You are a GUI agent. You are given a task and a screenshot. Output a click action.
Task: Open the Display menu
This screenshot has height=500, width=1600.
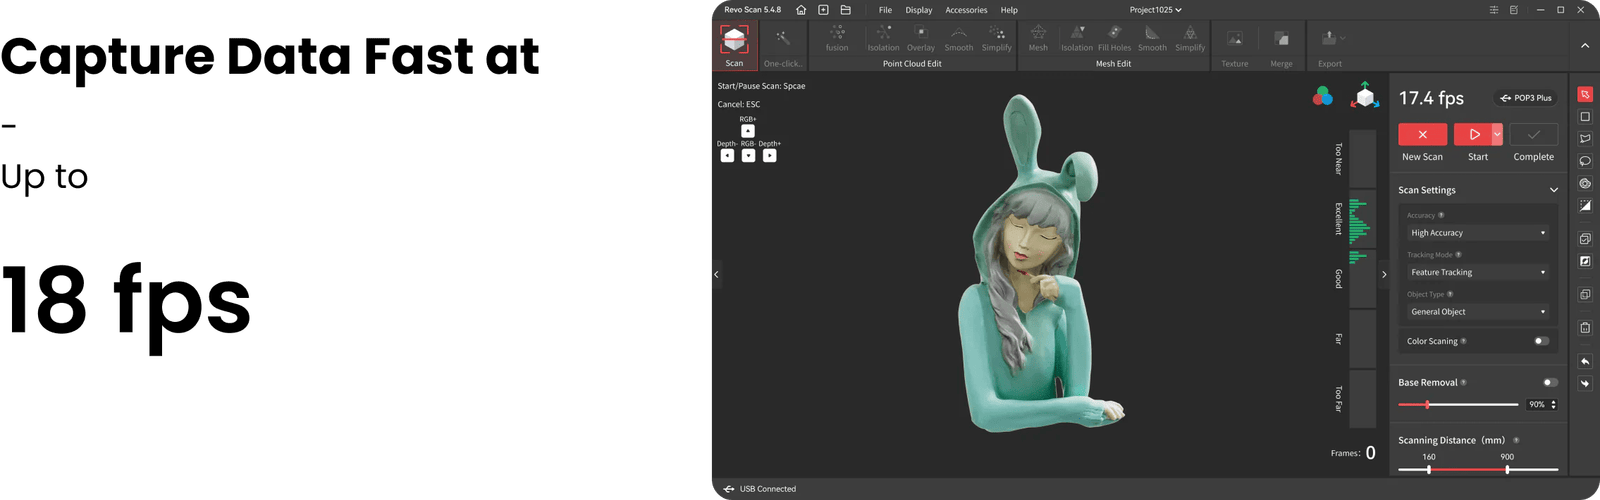[x=918, y=10]
